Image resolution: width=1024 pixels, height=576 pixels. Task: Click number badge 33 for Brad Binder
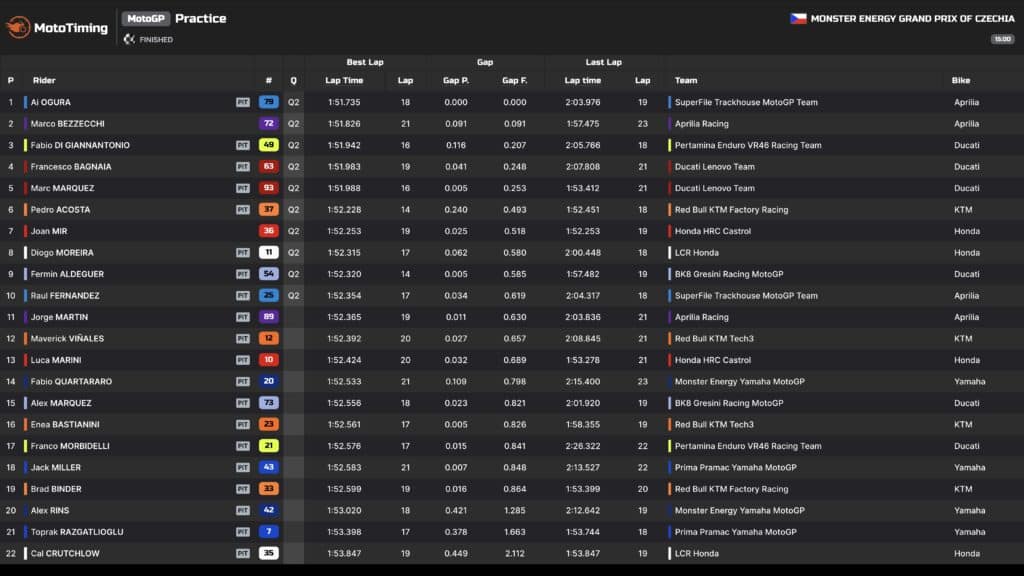(x=268, y=489)
